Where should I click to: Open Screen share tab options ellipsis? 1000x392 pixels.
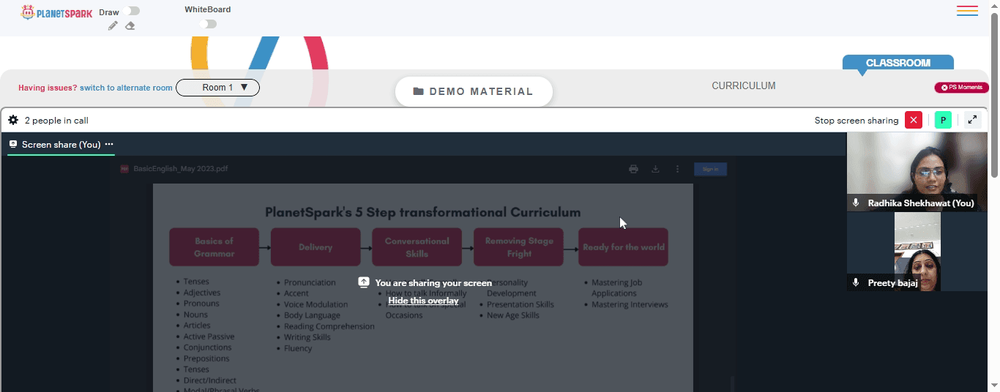[109, 145]
